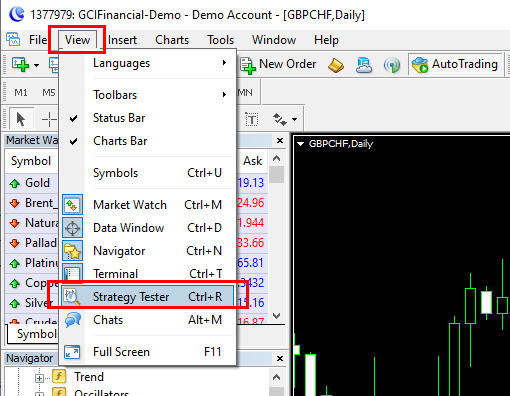Expand the Toolbars submenu

(x=148, y=95)
